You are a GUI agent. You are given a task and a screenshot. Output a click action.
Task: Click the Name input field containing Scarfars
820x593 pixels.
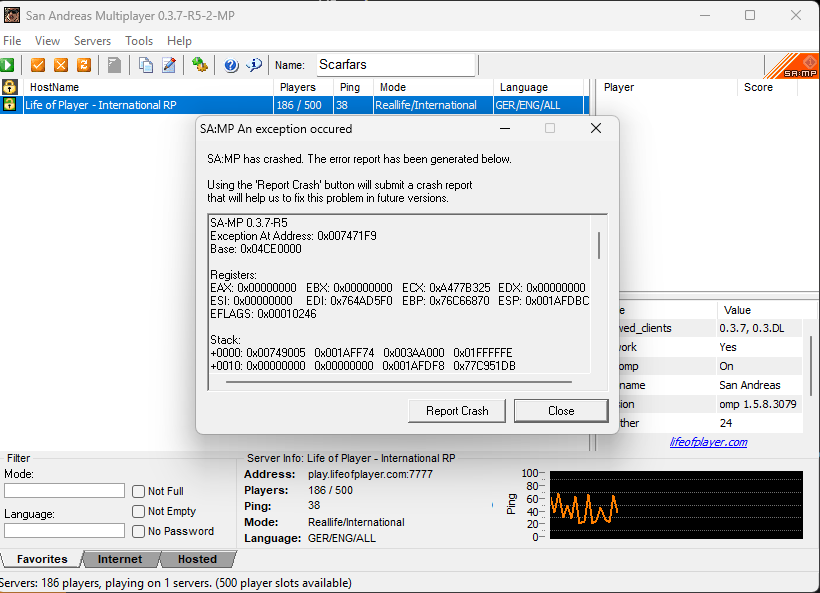coord(396,65)
